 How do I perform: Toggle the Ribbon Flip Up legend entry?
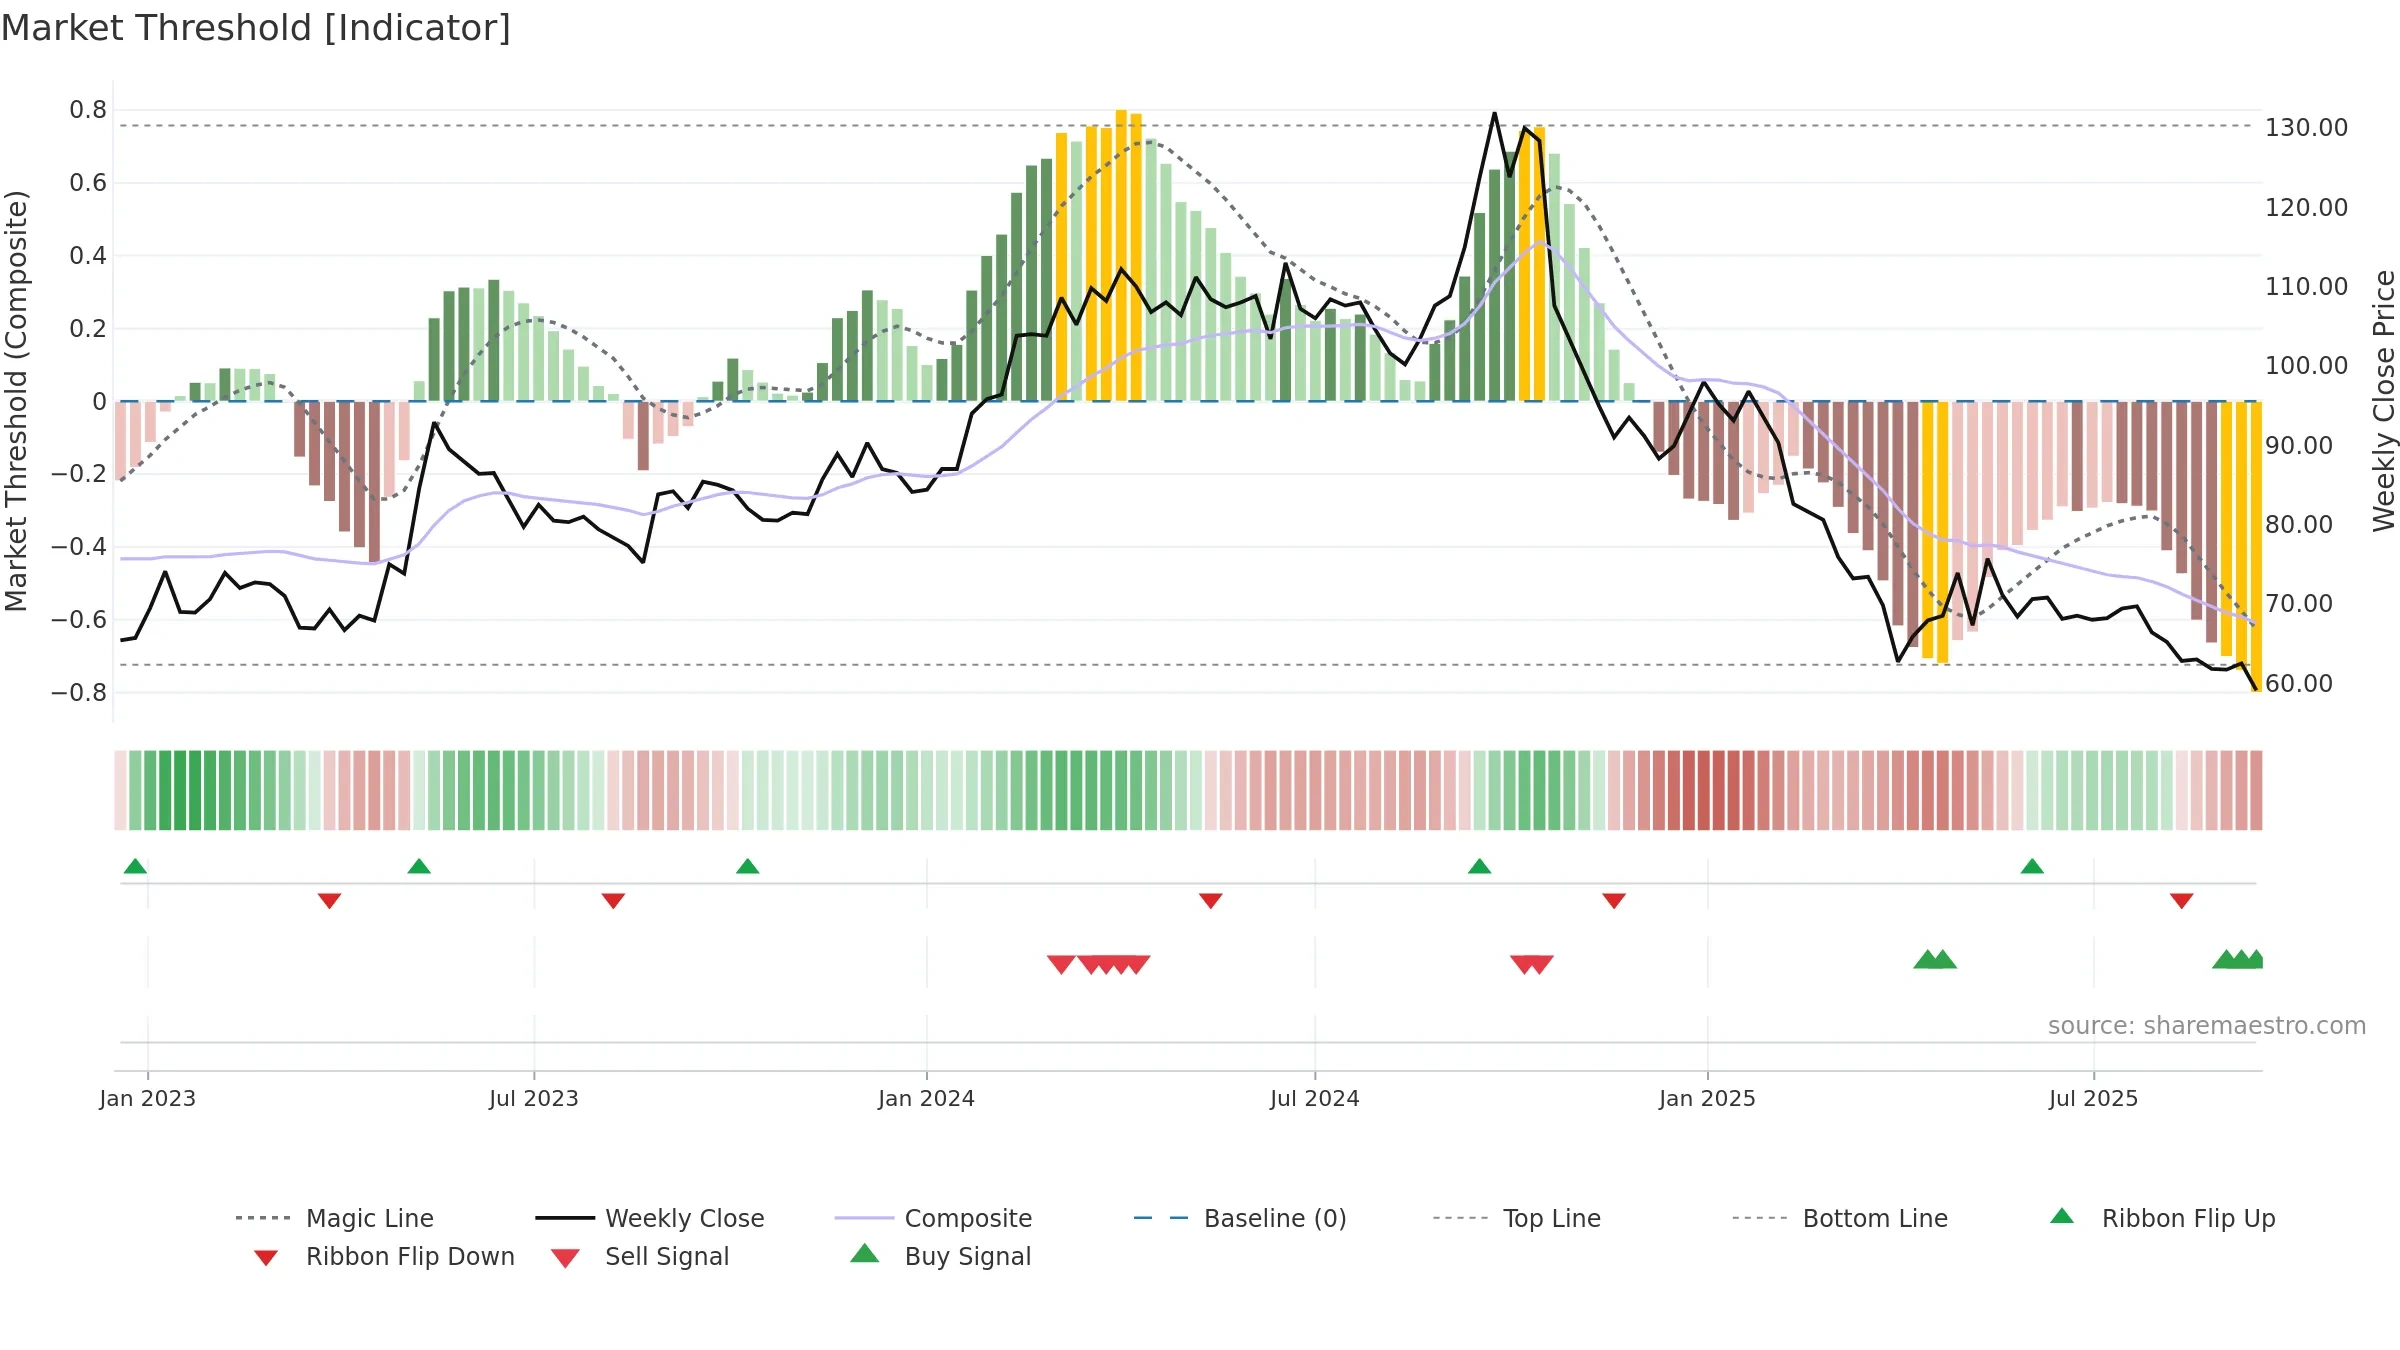coord(2162,1218)
